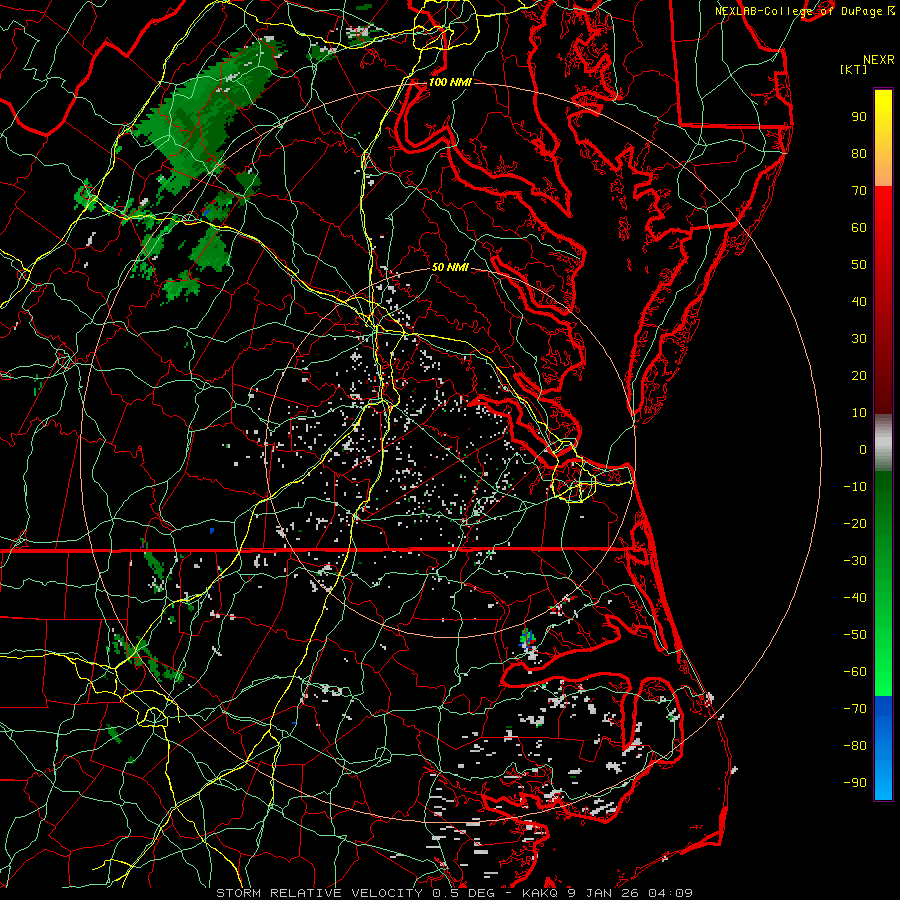
Task: Click the 60 value on the velocity scale
Action: click(859, 227)
